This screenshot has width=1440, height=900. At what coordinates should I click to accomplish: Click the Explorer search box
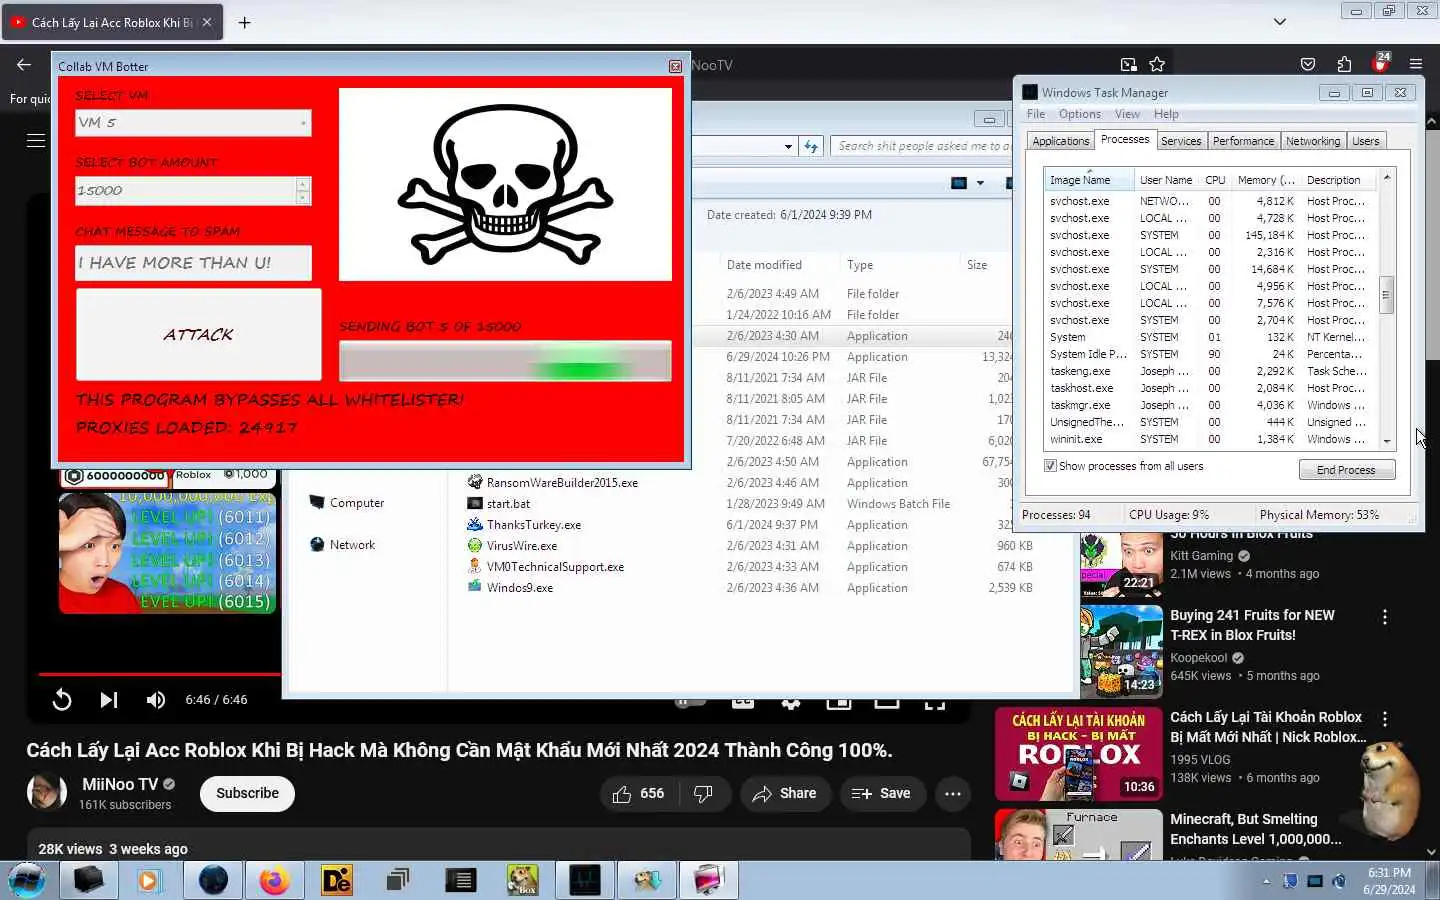click(922, 146)
